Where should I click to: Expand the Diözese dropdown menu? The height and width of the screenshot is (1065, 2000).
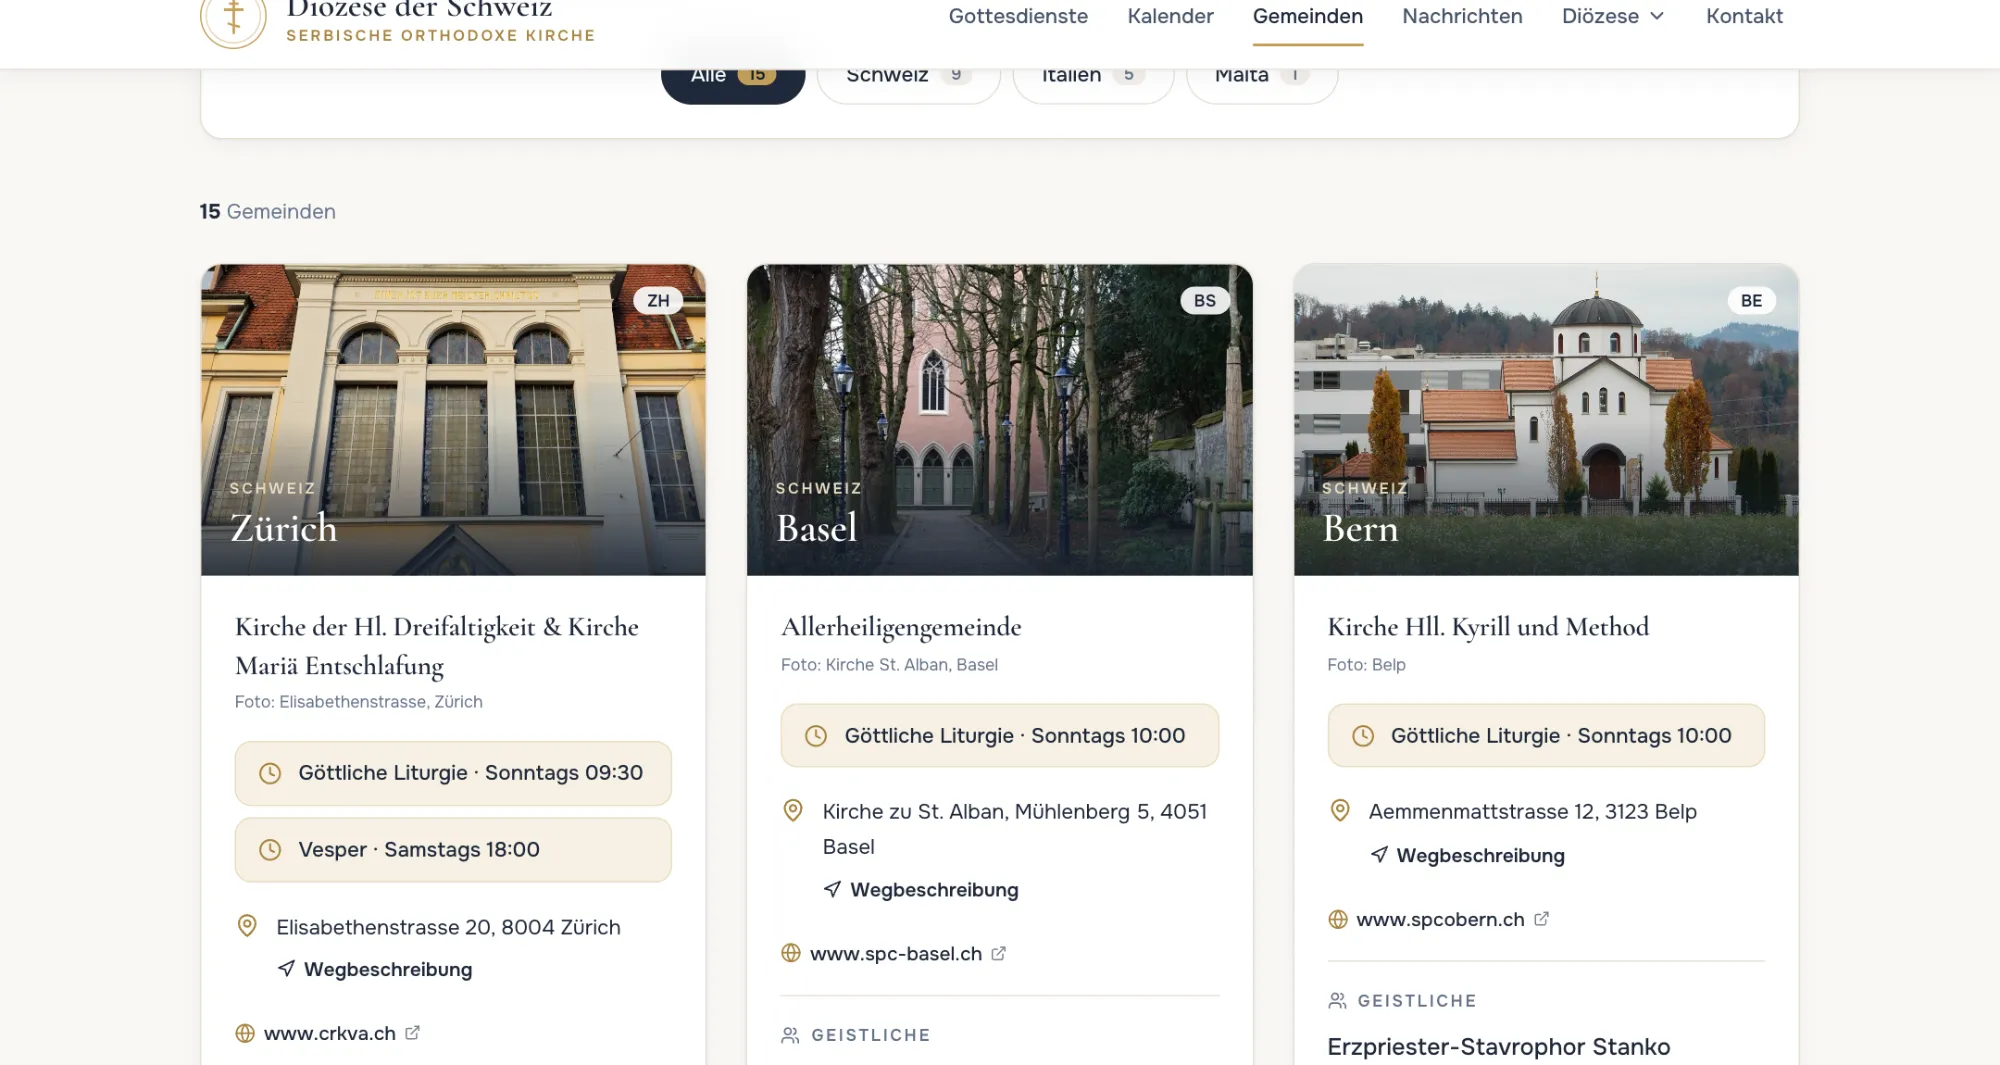coord(1614,16)
